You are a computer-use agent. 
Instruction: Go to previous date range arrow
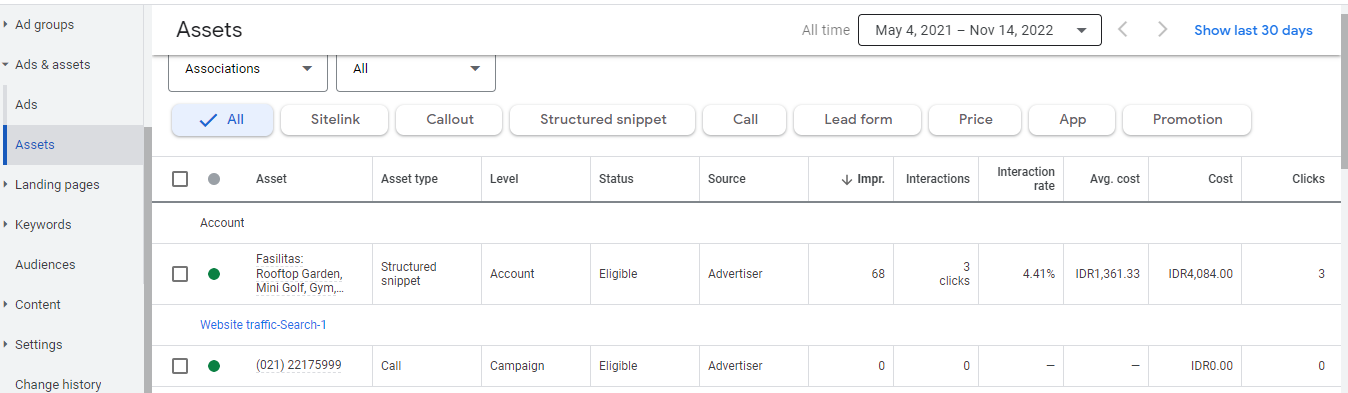1123,30
